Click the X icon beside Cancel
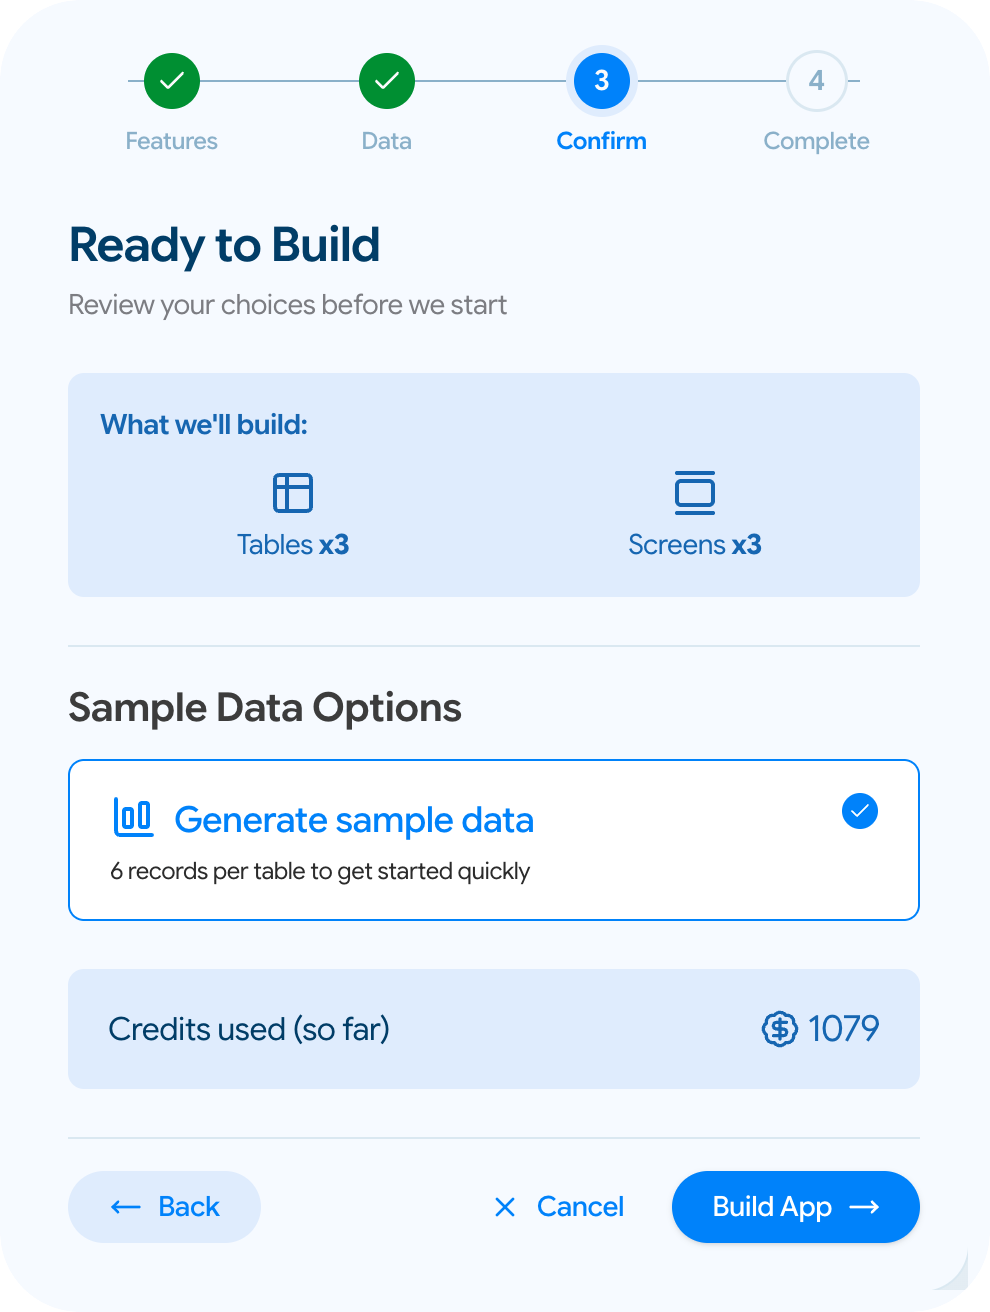The width and height of the screenshot is (990, 1312). coord(505,1207)
